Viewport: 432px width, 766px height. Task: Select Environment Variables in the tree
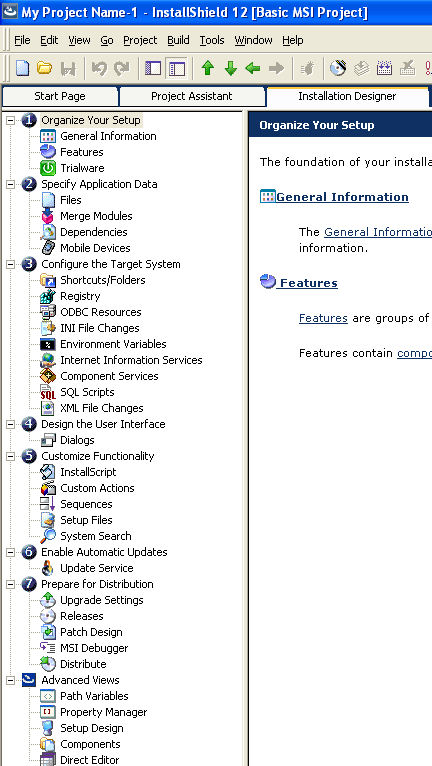coord(113,344)
